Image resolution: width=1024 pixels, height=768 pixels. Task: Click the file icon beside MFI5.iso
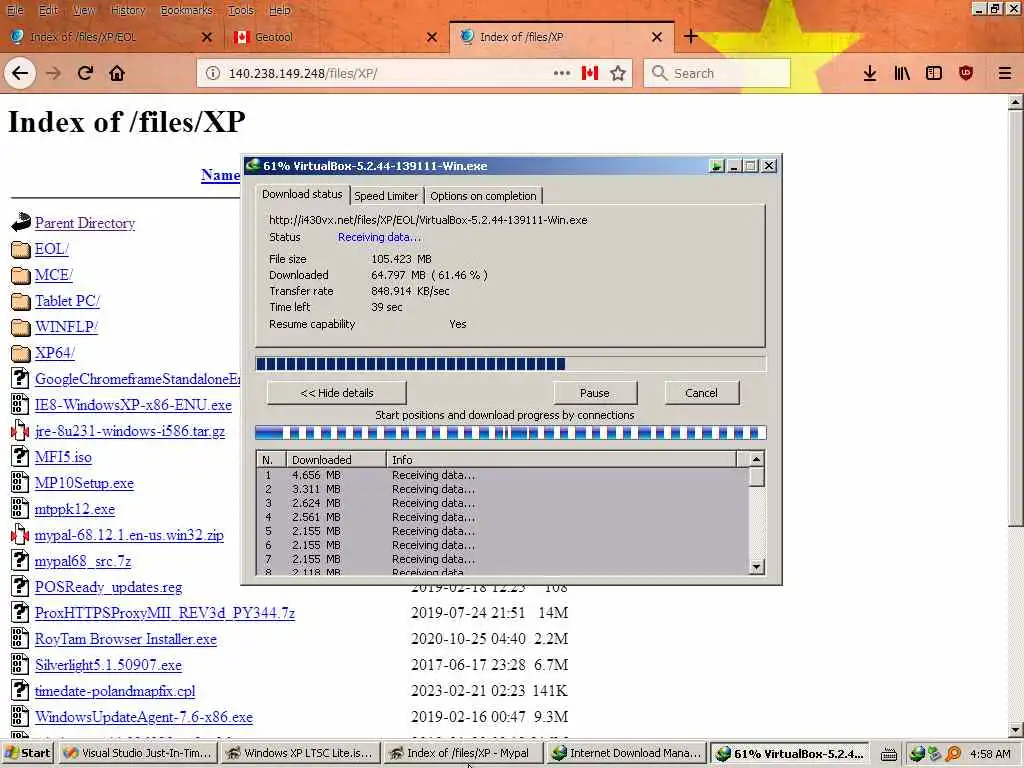[20, 456]
